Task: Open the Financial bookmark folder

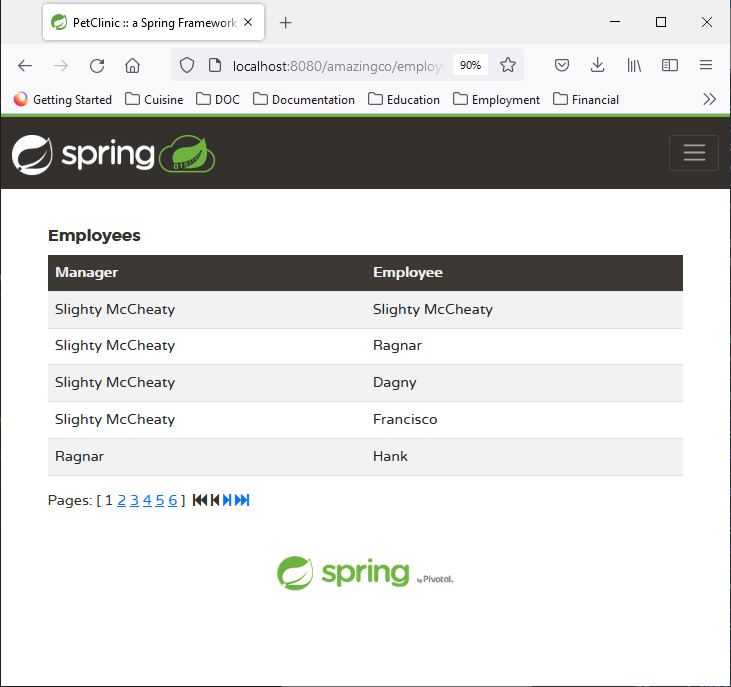Action: point(586,100)
